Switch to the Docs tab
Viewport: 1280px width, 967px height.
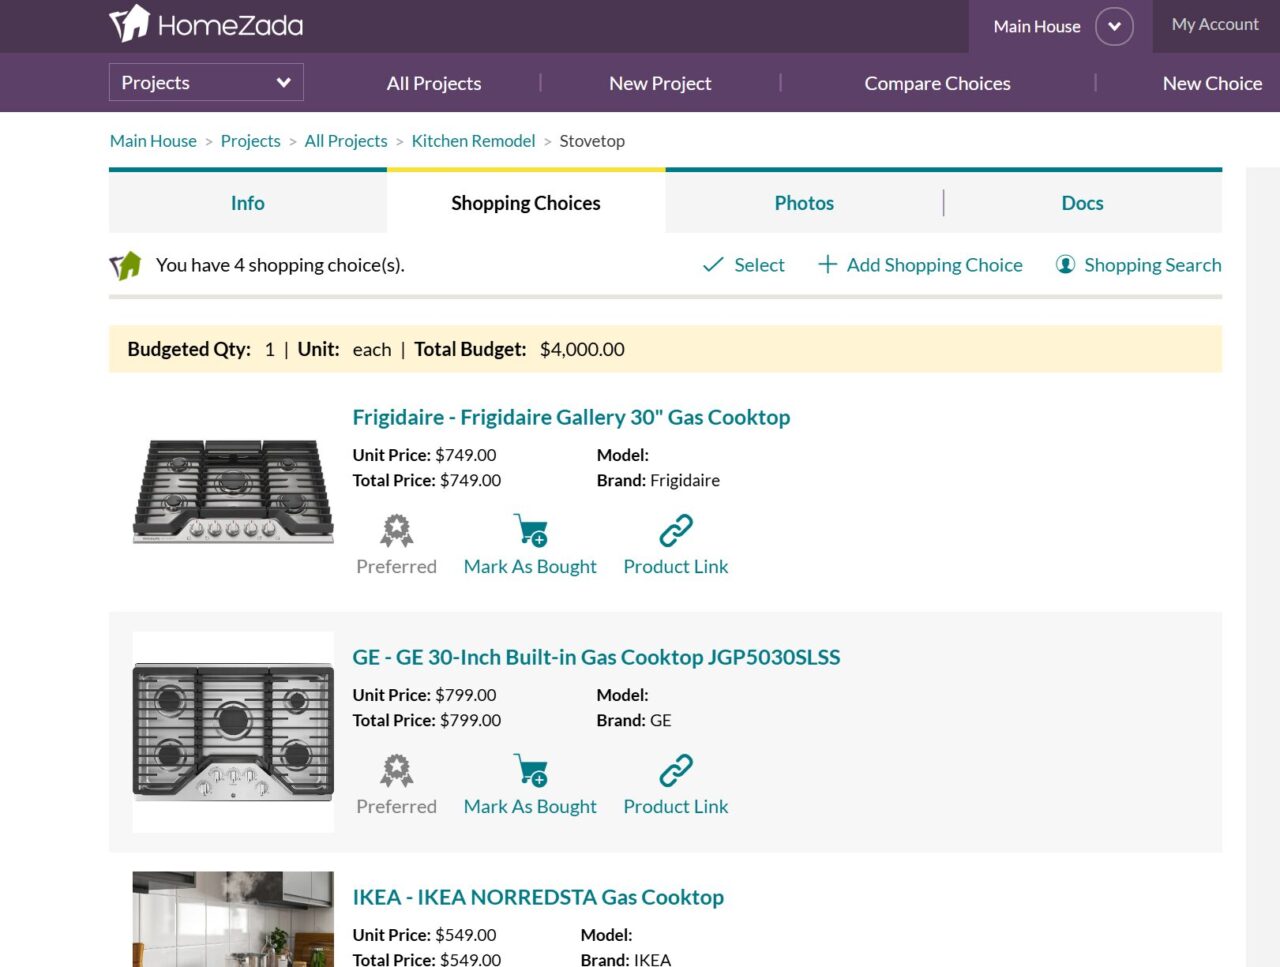(x=1082, y=203)
